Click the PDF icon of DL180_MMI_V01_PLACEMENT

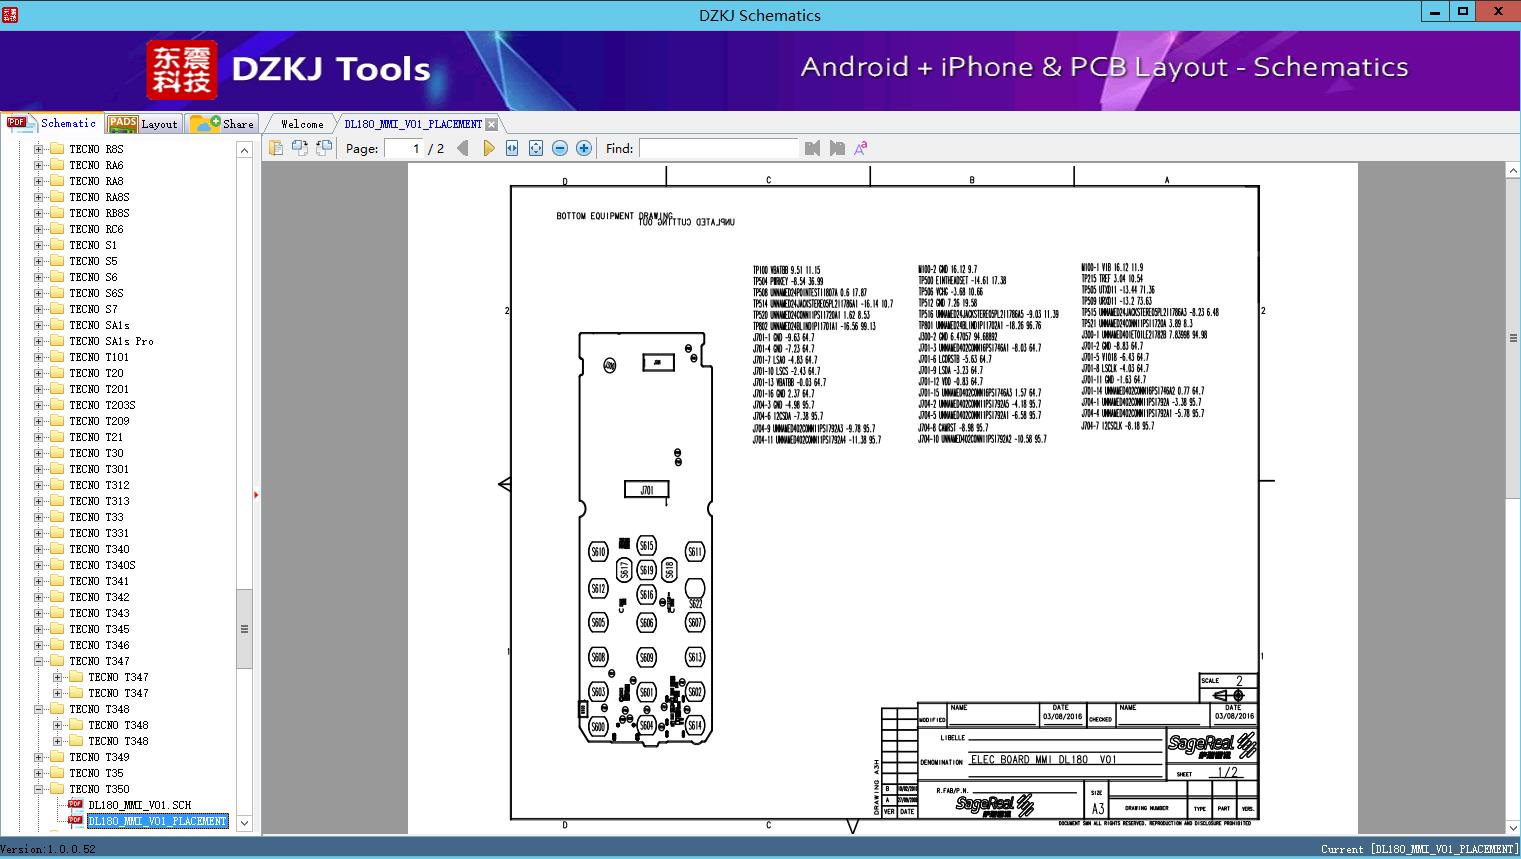[x=75, y=821]
